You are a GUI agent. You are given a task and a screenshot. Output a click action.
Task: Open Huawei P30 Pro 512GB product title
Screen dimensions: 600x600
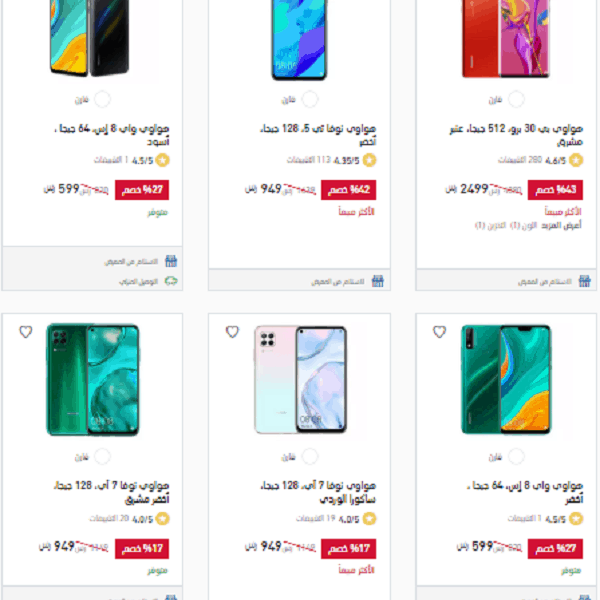[516, 135]
